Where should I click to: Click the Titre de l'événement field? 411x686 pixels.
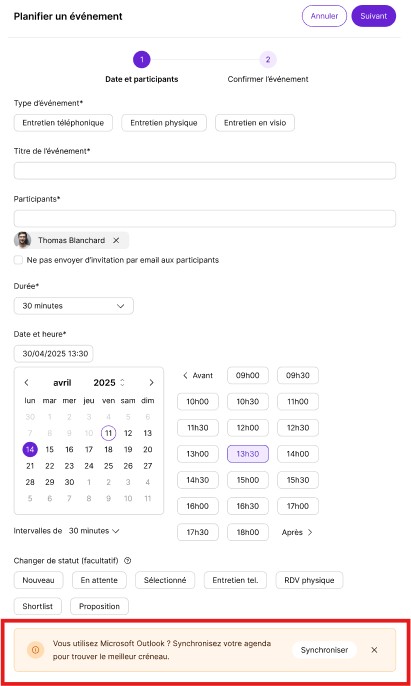pos(205,171)
